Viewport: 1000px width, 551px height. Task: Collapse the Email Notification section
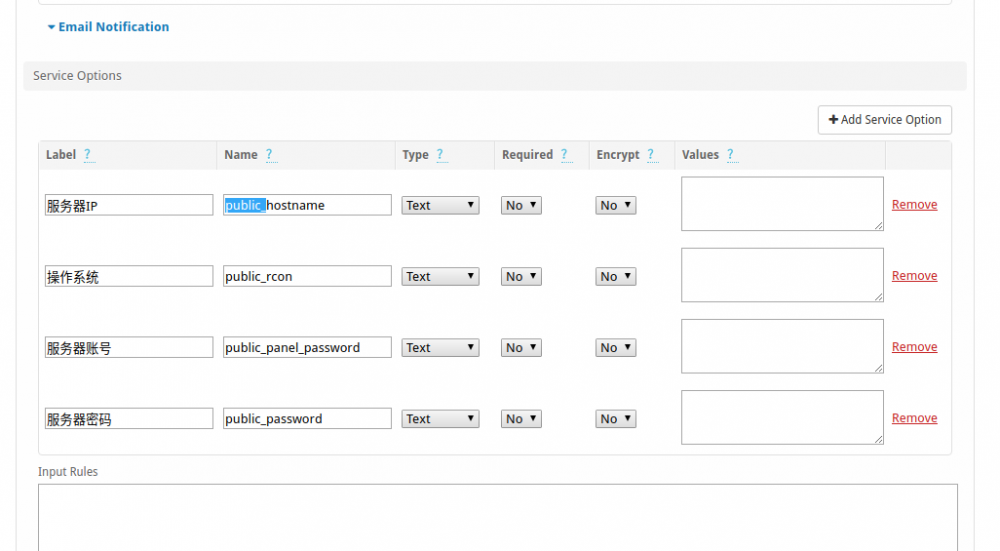(x=108, y=27)
